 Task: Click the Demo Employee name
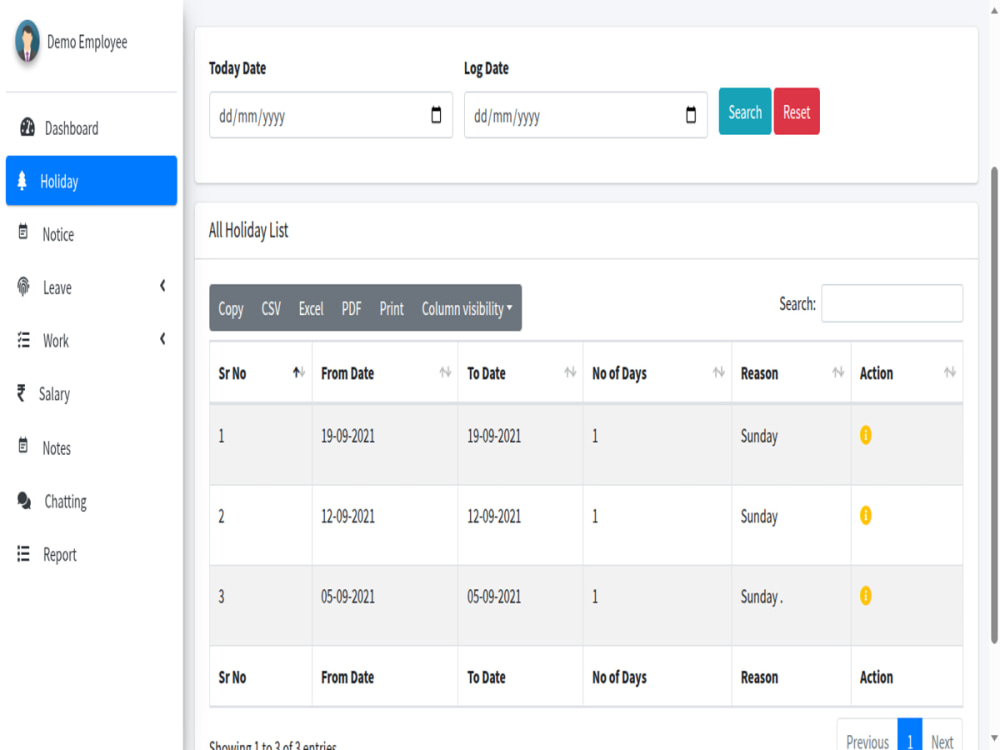pos(87,42)
